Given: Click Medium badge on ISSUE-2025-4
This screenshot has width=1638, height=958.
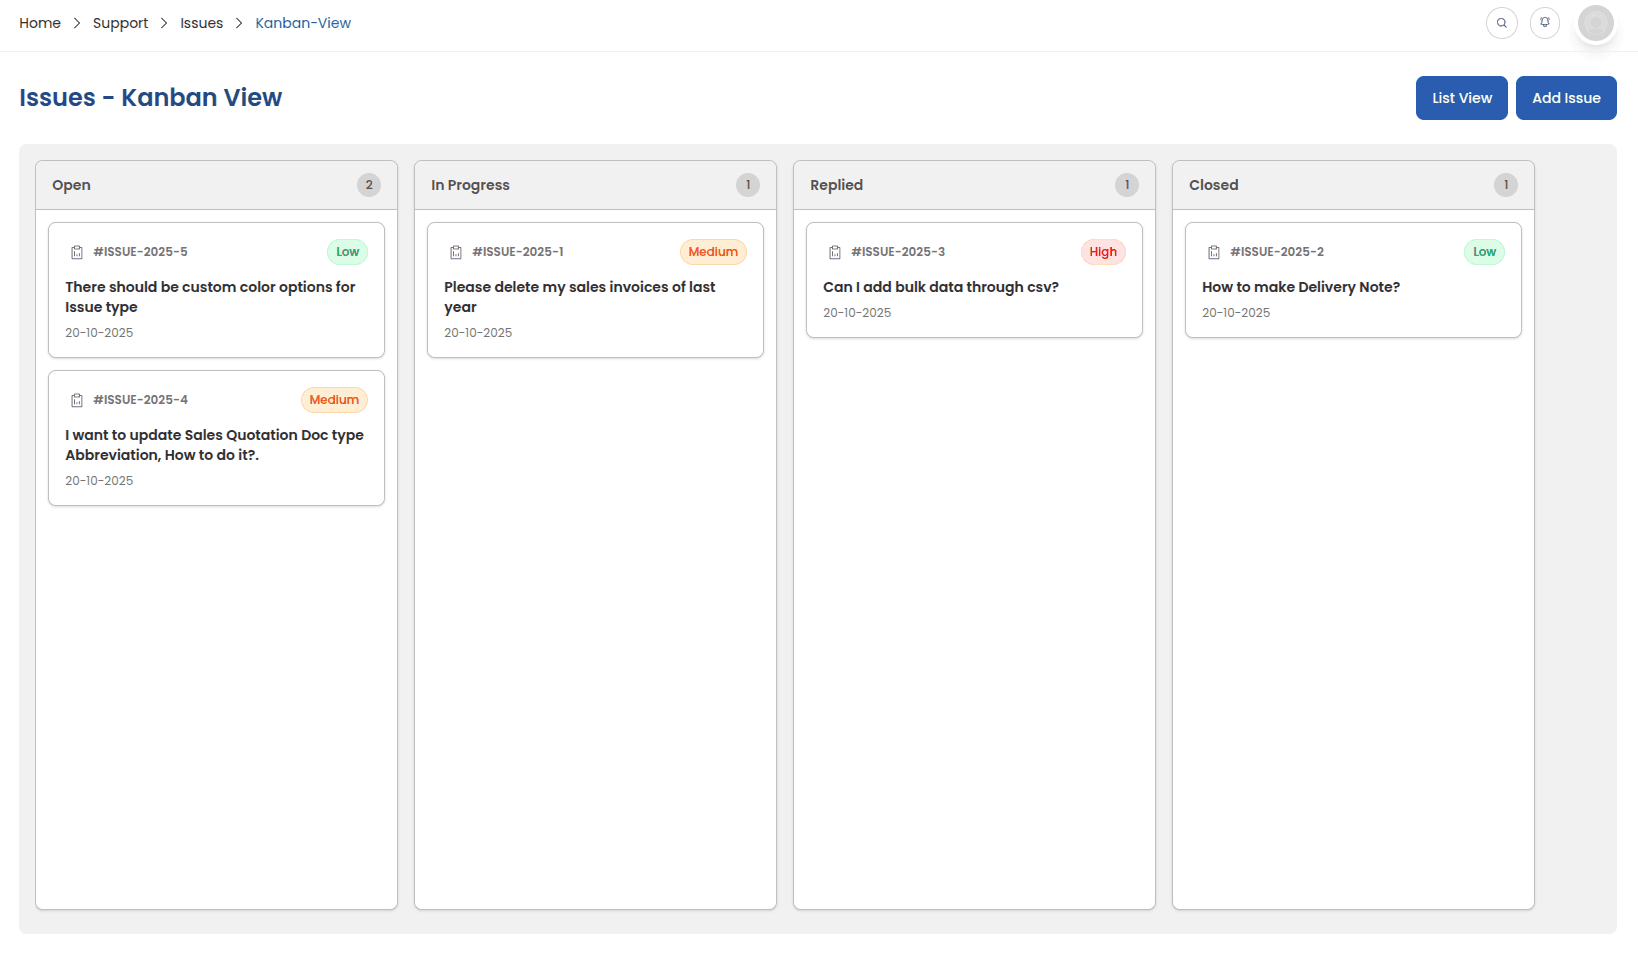Looking at the screenshot, I should tap(334, 400).
